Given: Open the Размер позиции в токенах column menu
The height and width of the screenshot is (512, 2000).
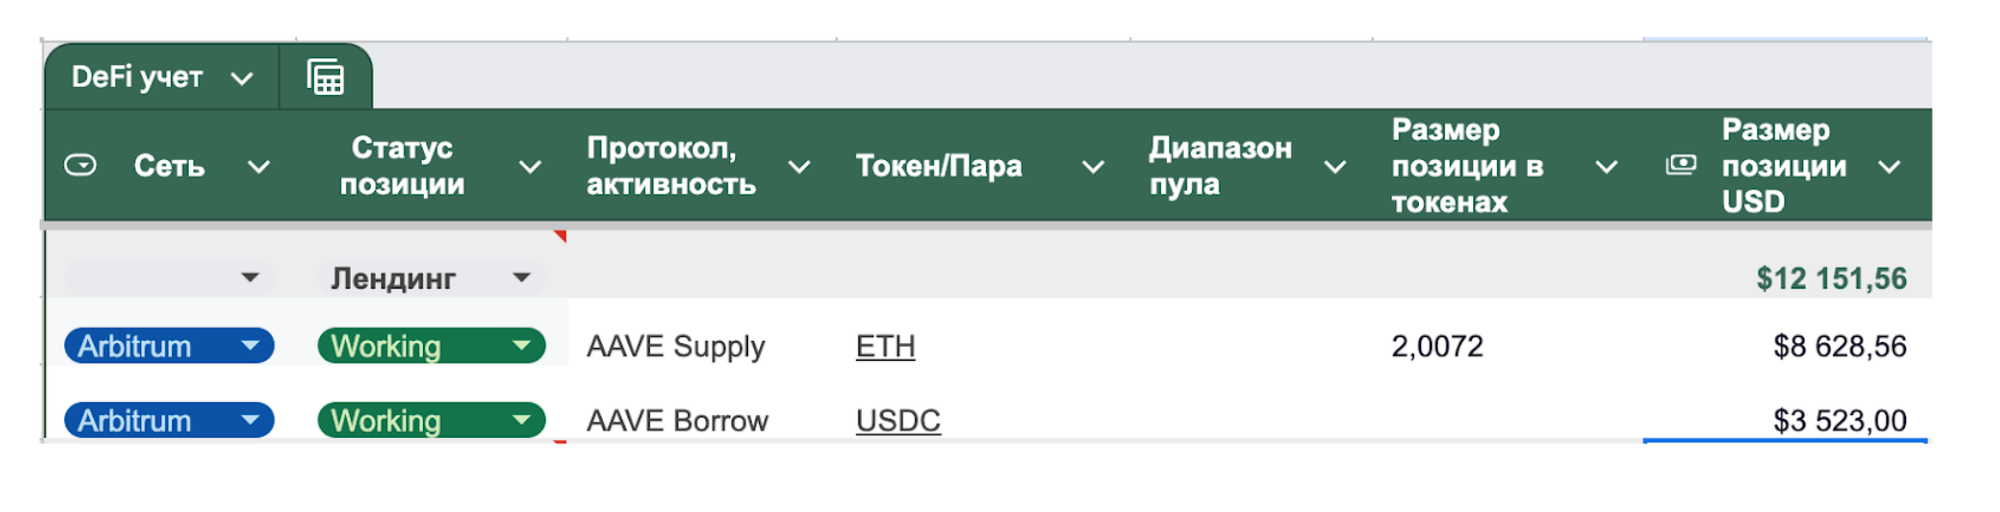Looking at the screenshot, I should tap(1606, 167).
